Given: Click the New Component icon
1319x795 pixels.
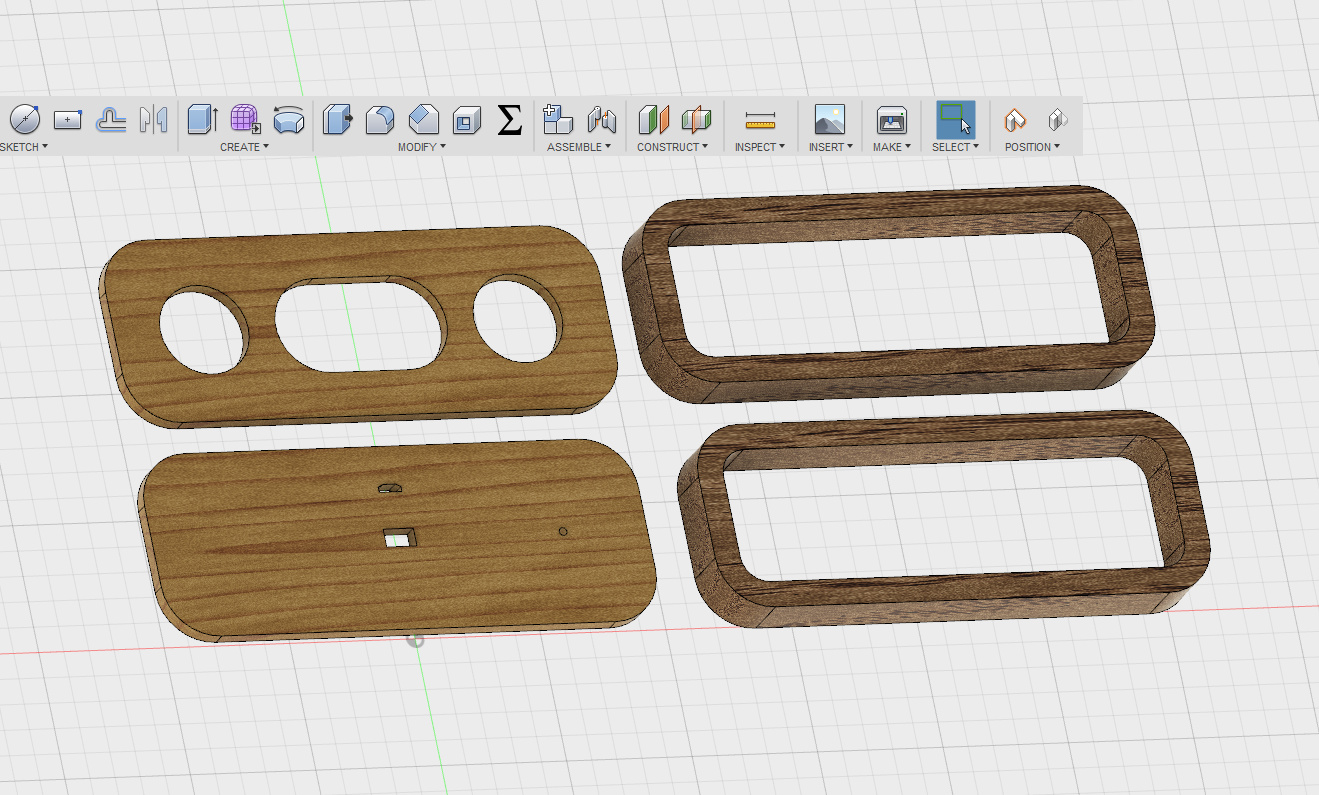Looking at the screenshot, I should click(x=557, y=120).
